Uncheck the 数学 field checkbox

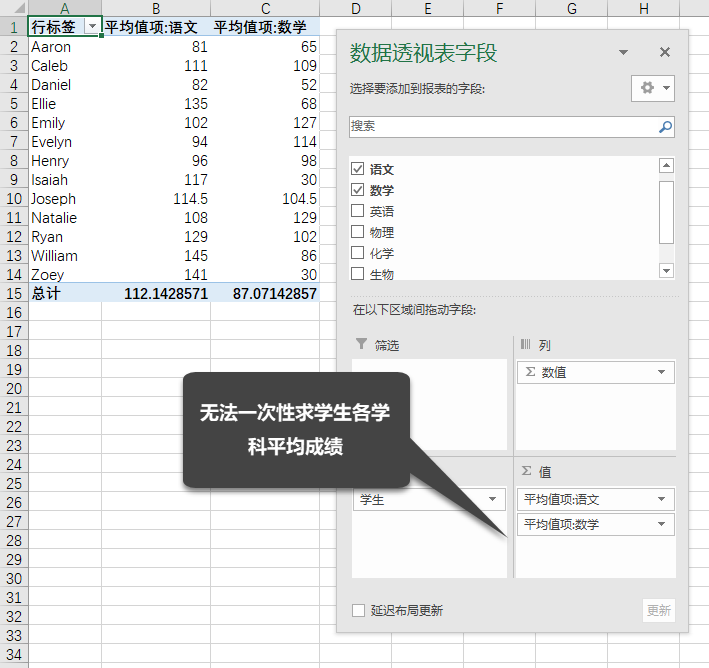(x=358, y=190)
